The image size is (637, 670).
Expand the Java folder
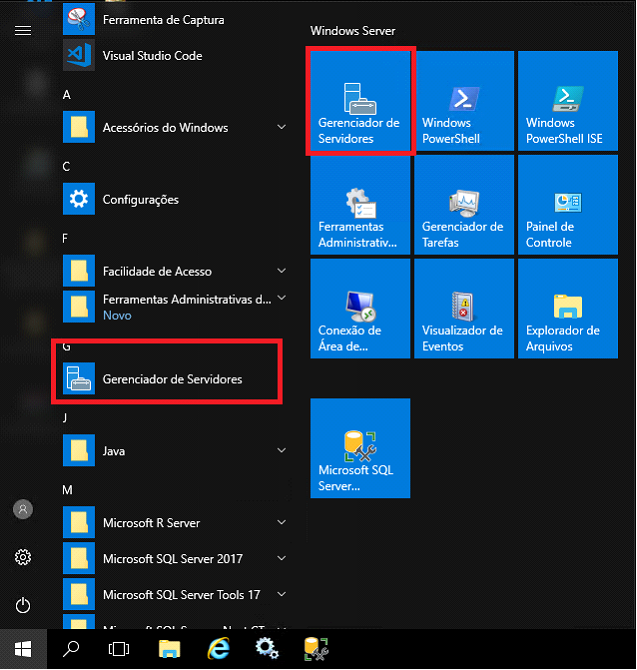coord(282,450)
